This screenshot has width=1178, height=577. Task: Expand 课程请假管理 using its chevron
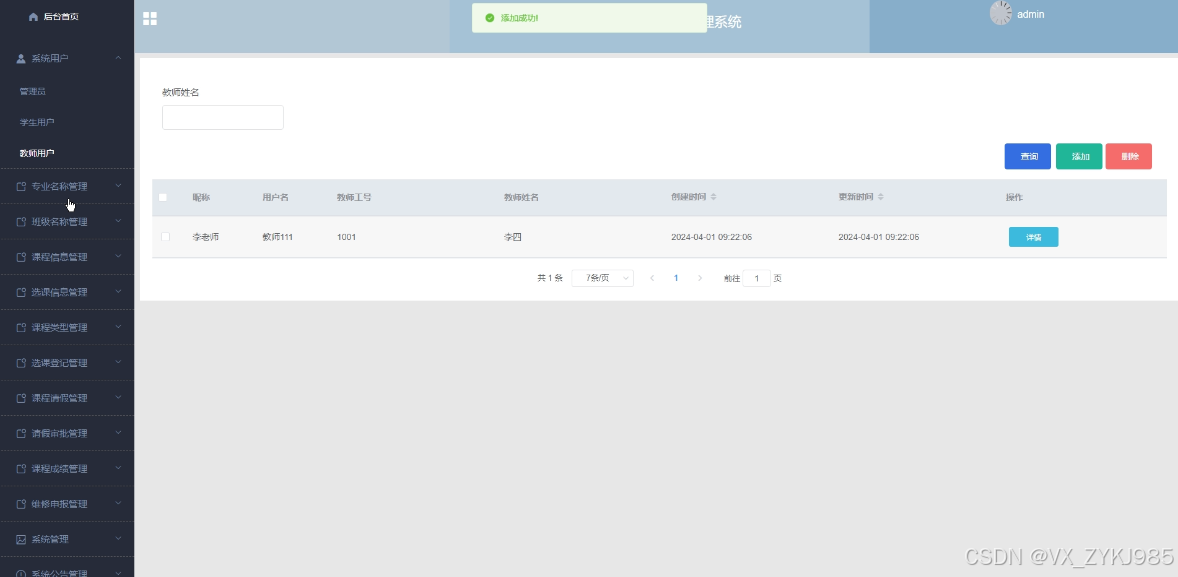click(x=118, y=398)
